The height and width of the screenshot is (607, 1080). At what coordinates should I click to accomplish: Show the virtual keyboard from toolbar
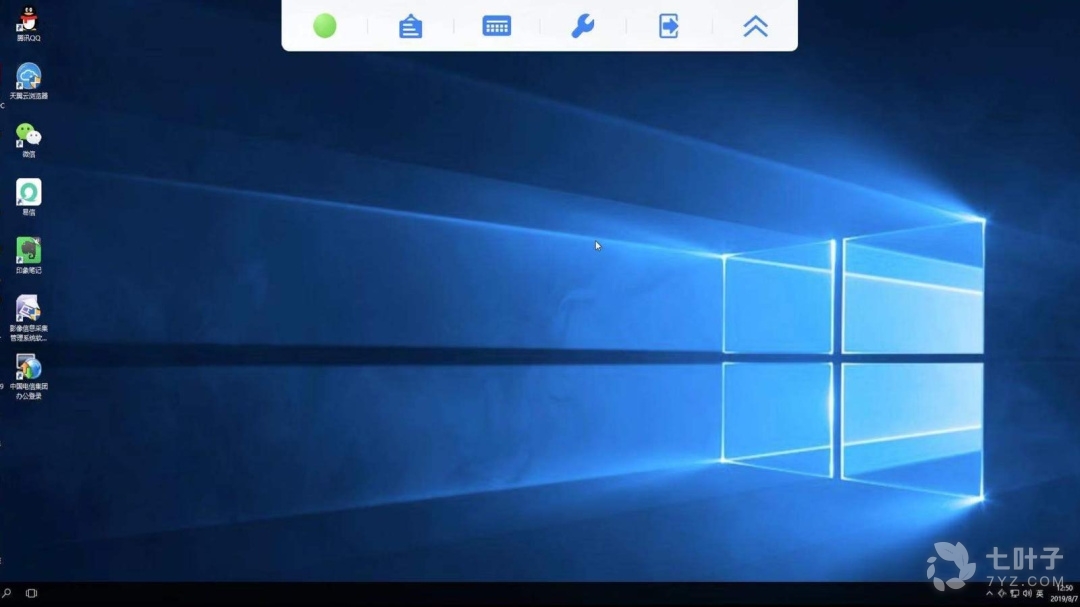tap(497, 26)
